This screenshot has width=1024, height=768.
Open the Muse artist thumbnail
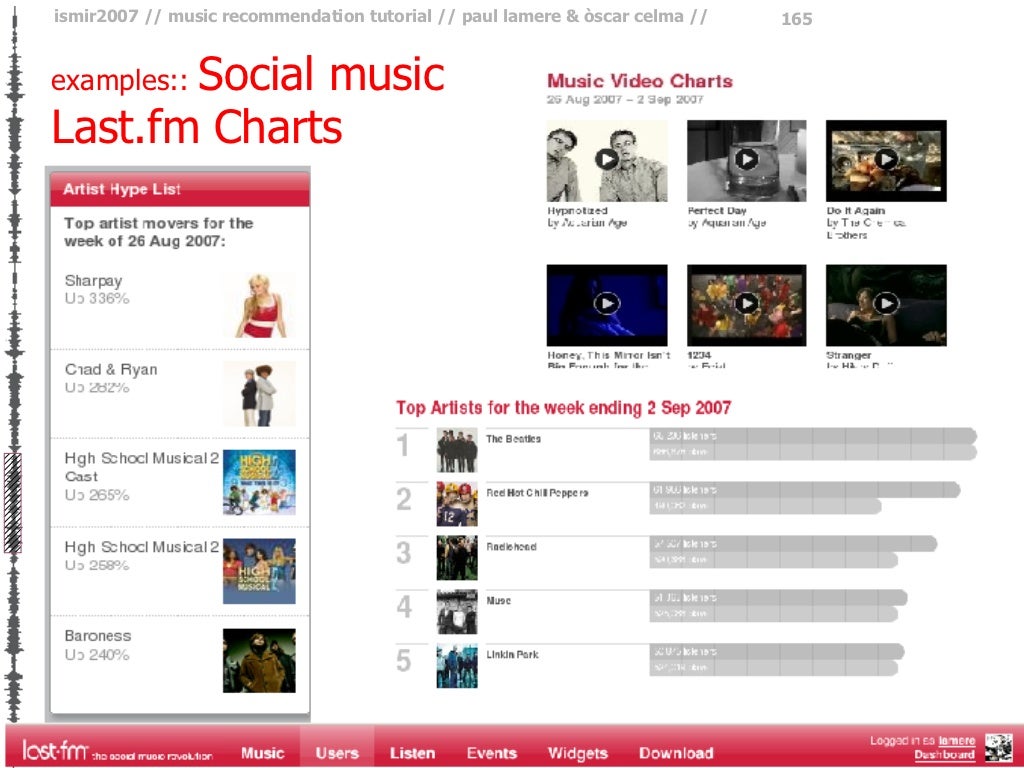point(457,612)
